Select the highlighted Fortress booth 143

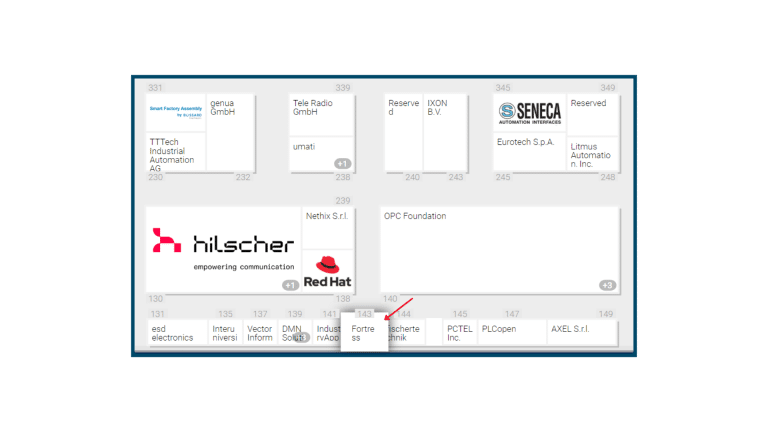coord(364,333)
